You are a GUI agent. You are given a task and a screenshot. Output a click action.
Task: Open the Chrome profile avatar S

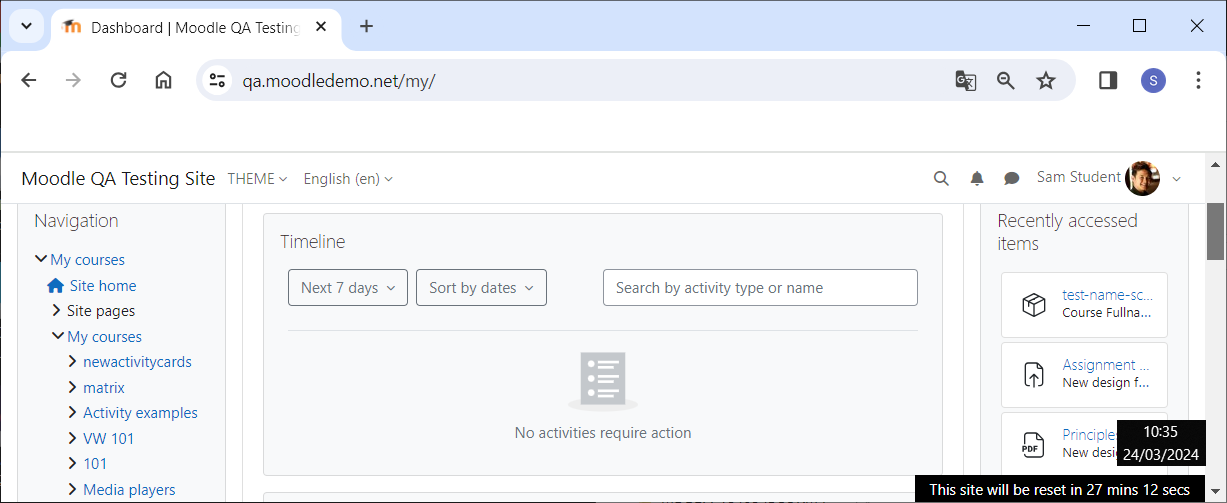point(1153,81)
